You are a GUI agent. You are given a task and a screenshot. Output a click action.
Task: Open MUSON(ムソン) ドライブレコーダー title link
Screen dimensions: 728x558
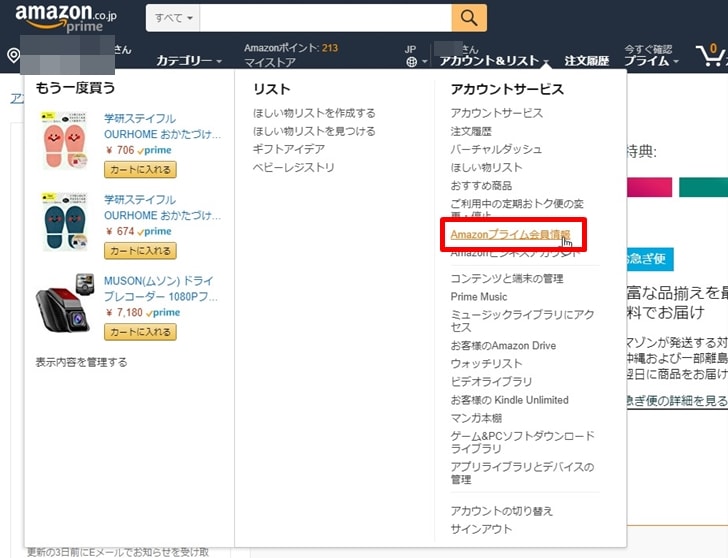(161, 289)
